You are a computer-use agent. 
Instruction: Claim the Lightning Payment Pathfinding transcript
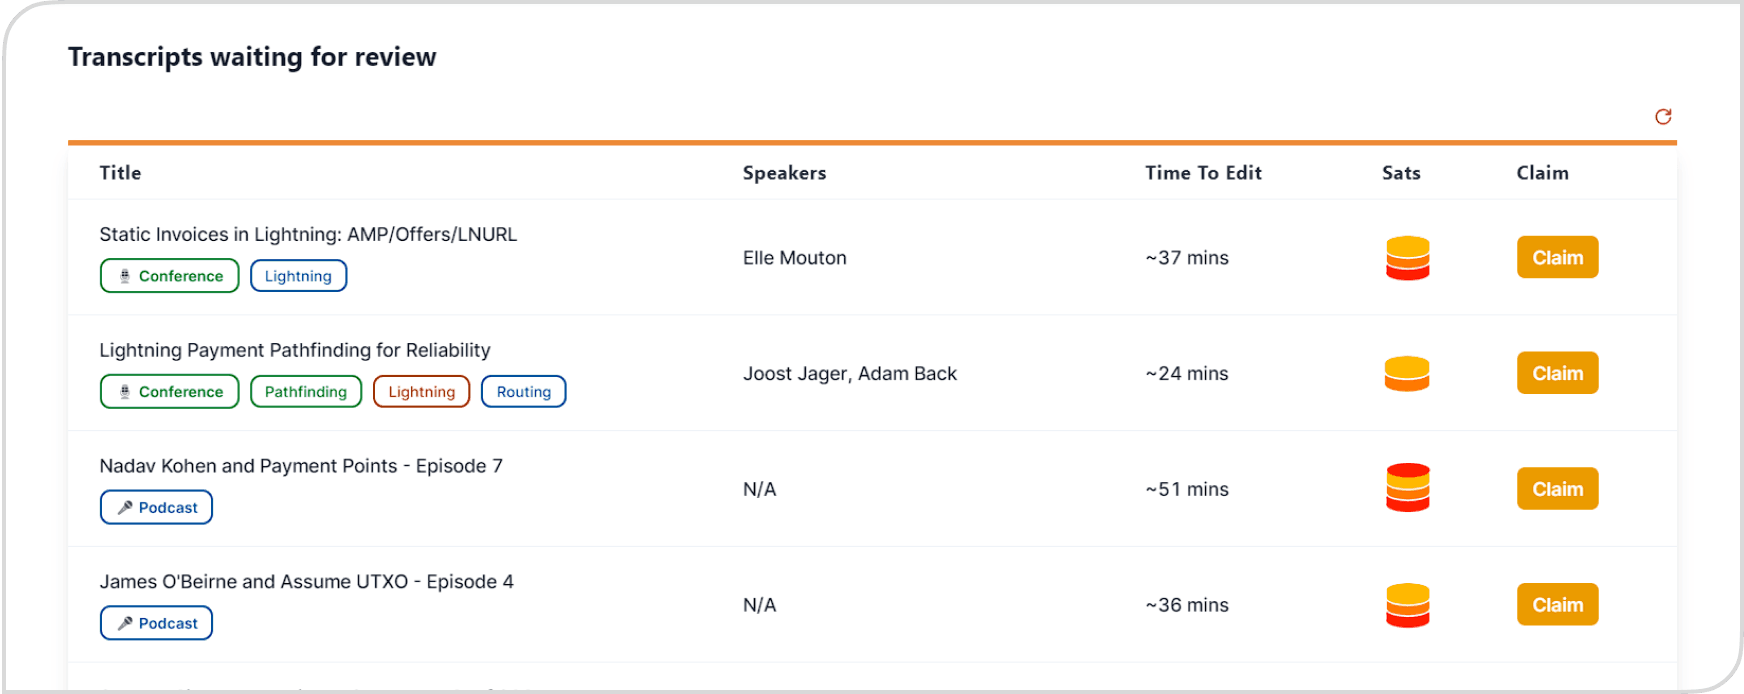coord(1557,374)
